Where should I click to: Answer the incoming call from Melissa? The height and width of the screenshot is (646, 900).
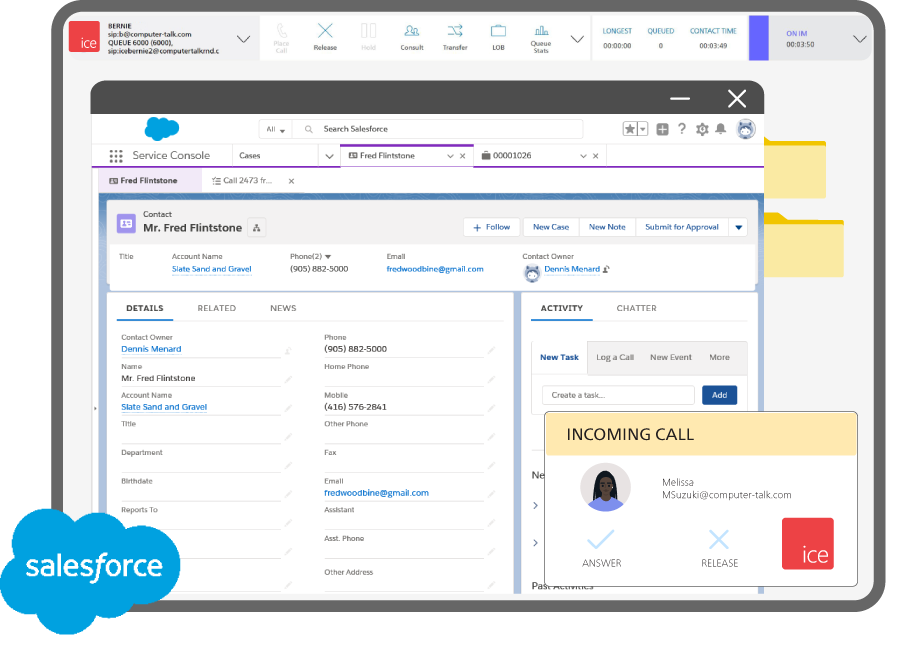pyautogui.click(x=601, y=547)
